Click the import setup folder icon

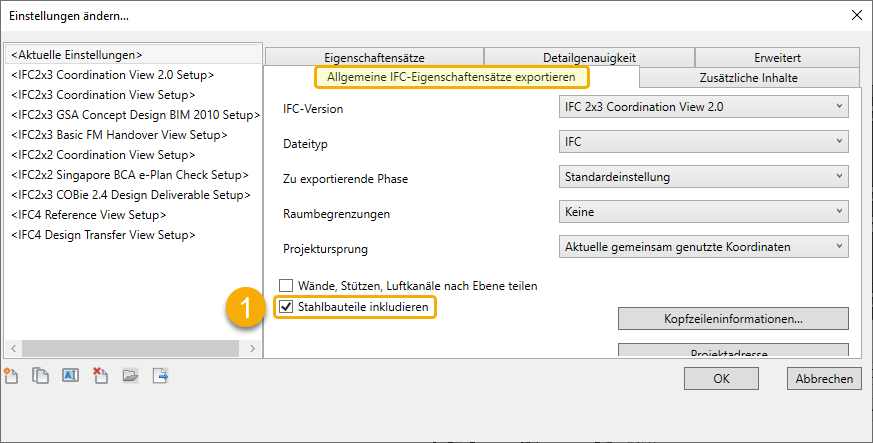pos(130,376)
